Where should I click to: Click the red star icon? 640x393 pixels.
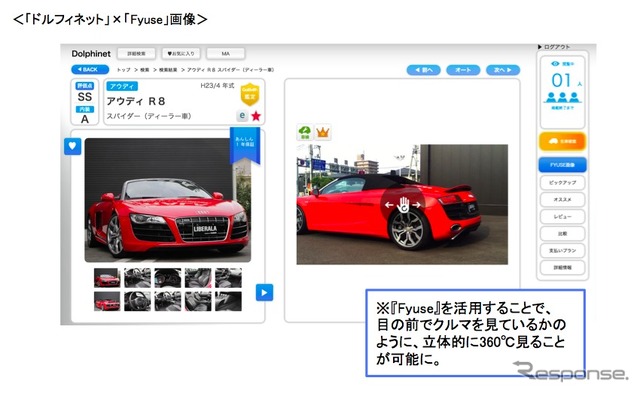click(x=256, y=116)
